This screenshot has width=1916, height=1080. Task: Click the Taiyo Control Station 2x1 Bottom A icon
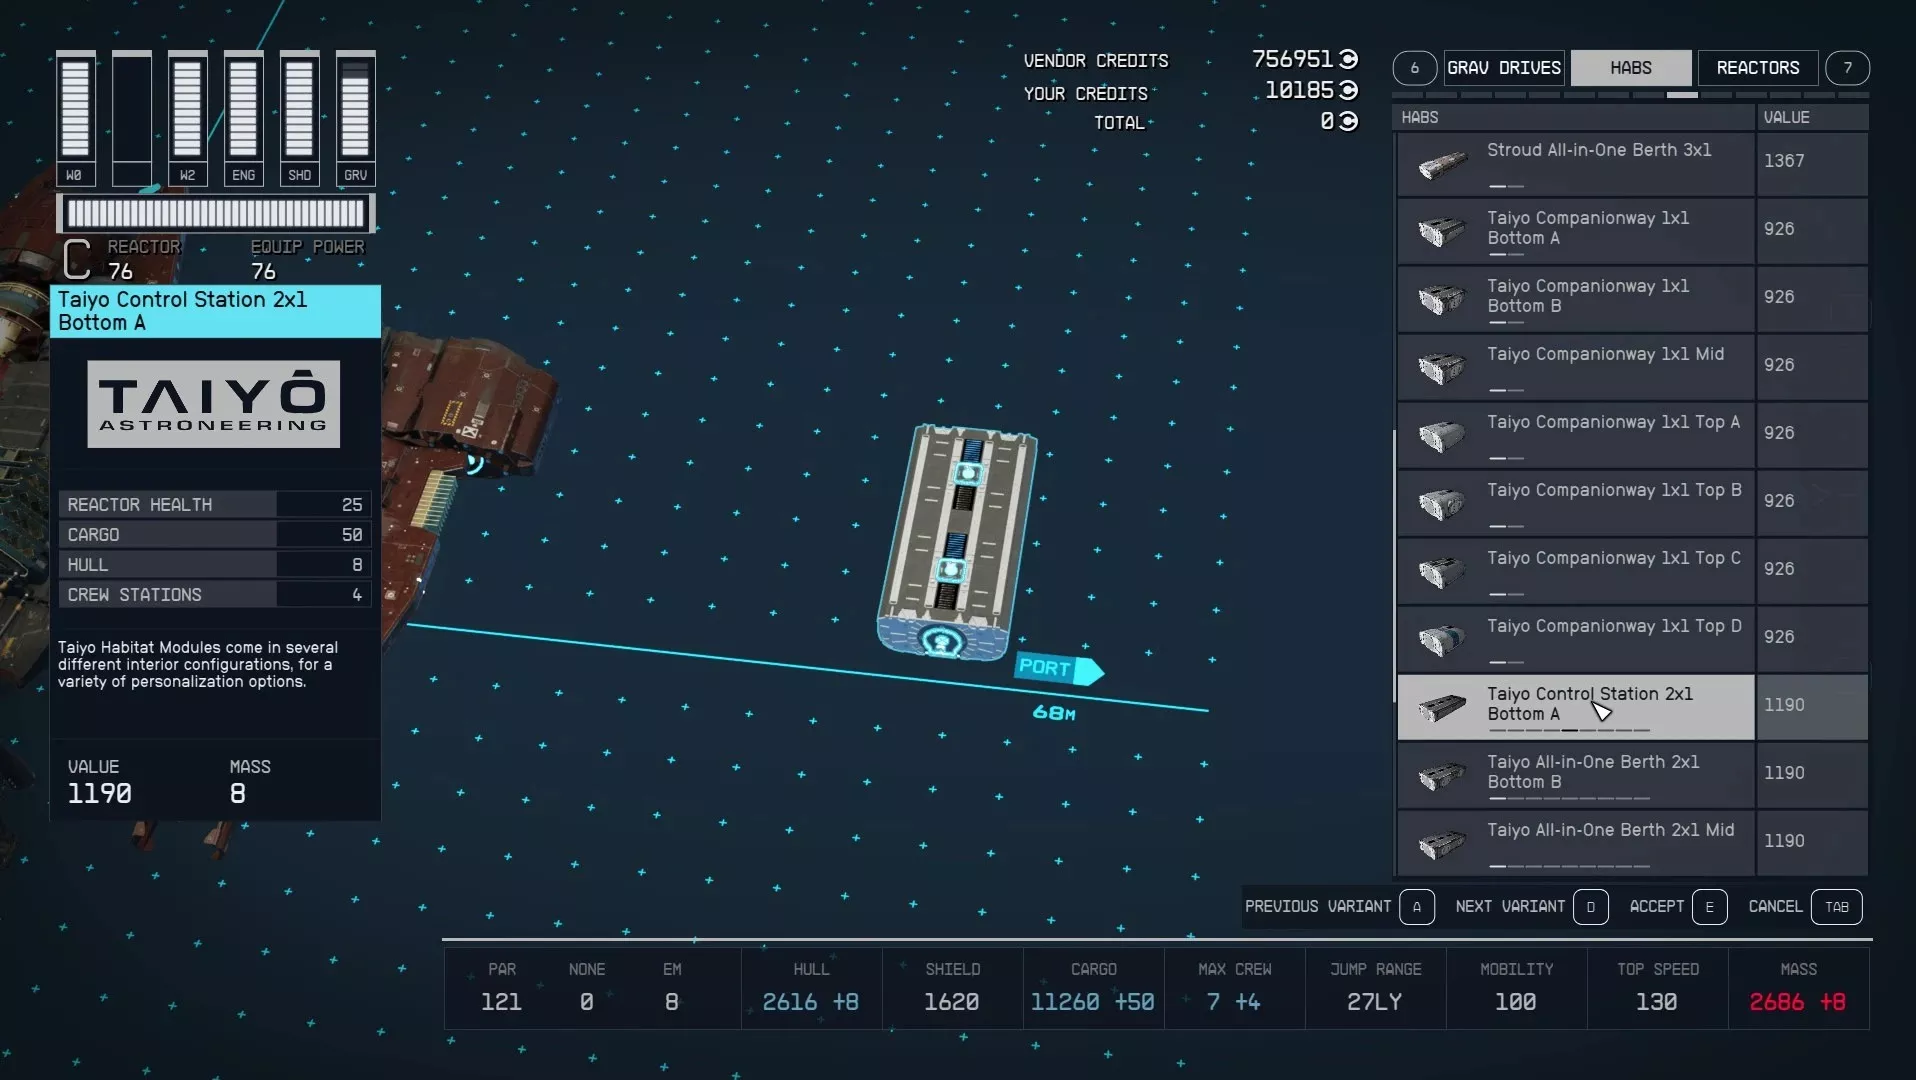[1442, 708]
